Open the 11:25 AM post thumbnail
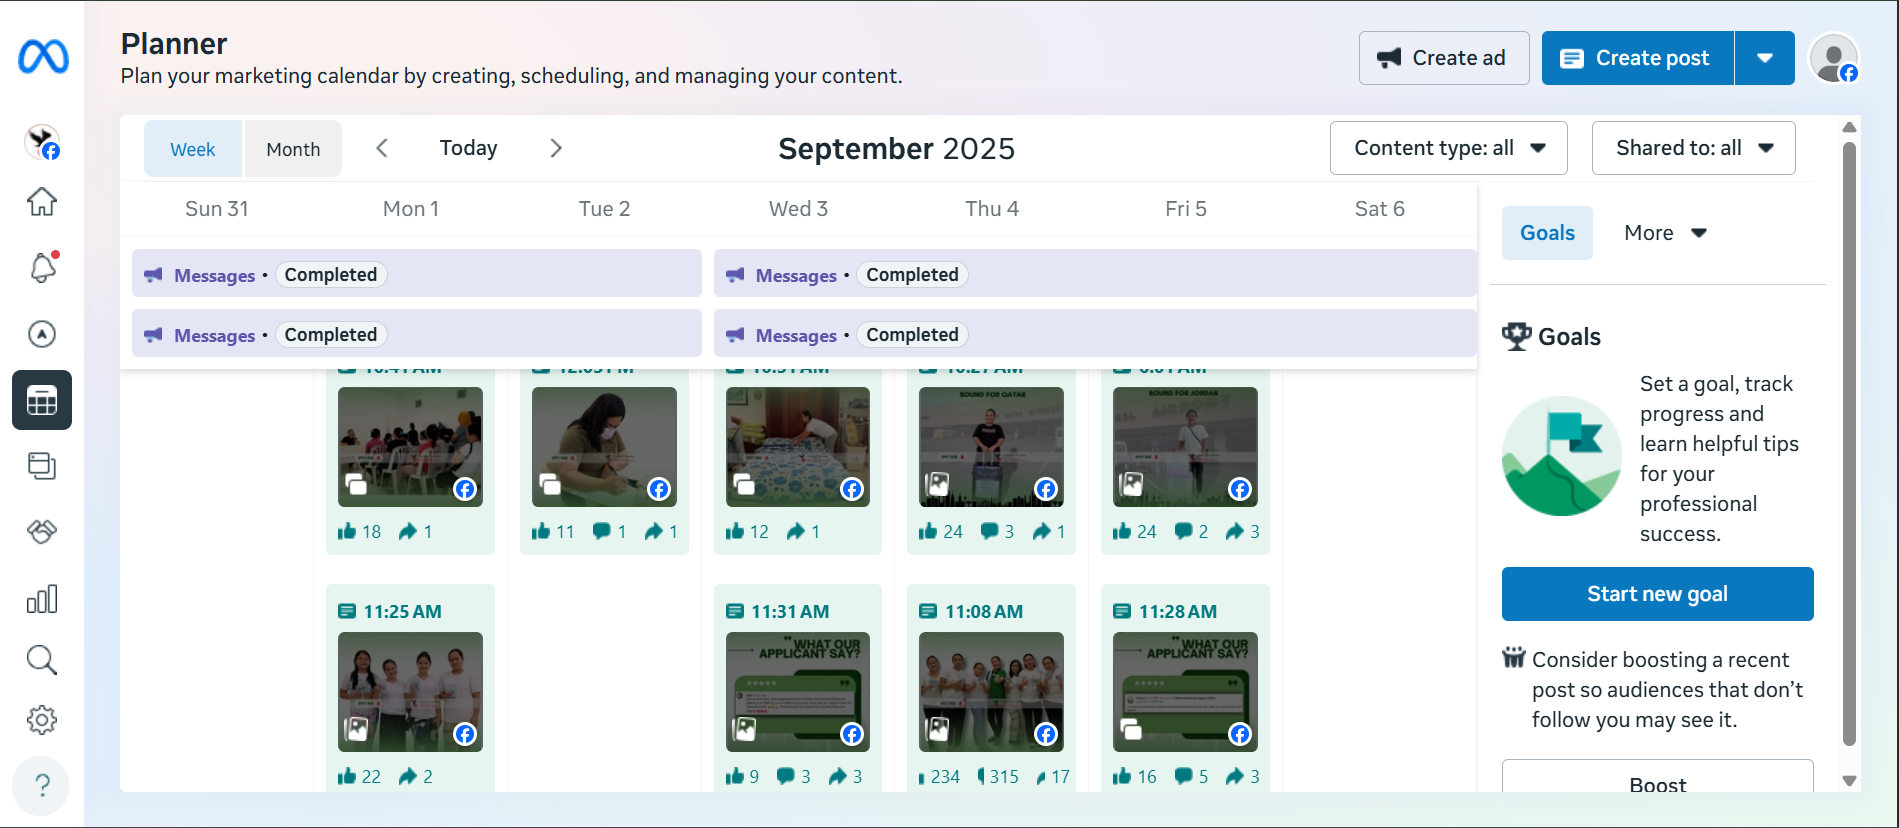This screenshot has width=1899, height=828. (410, 692)
